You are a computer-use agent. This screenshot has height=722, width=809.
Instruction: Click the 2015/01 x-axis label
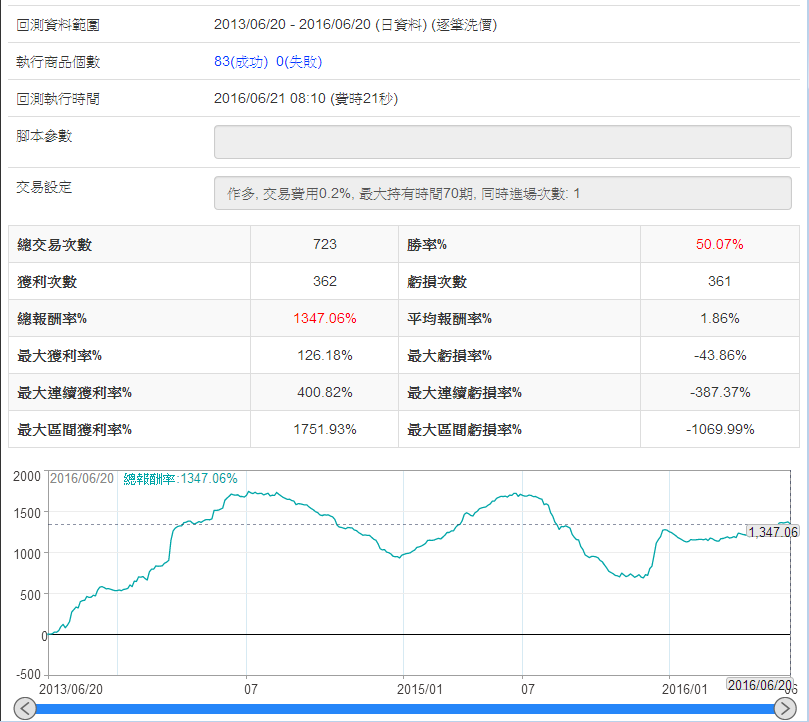[x=420, y=689]
